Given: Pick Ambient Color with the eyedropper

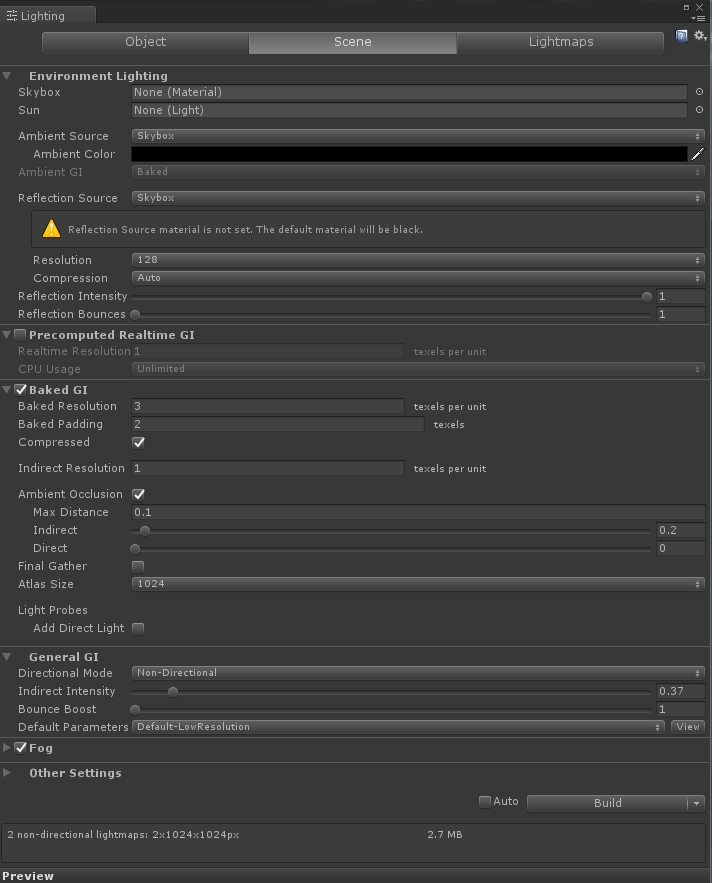Looking at the screenshot, I should (x=697, y=154).
